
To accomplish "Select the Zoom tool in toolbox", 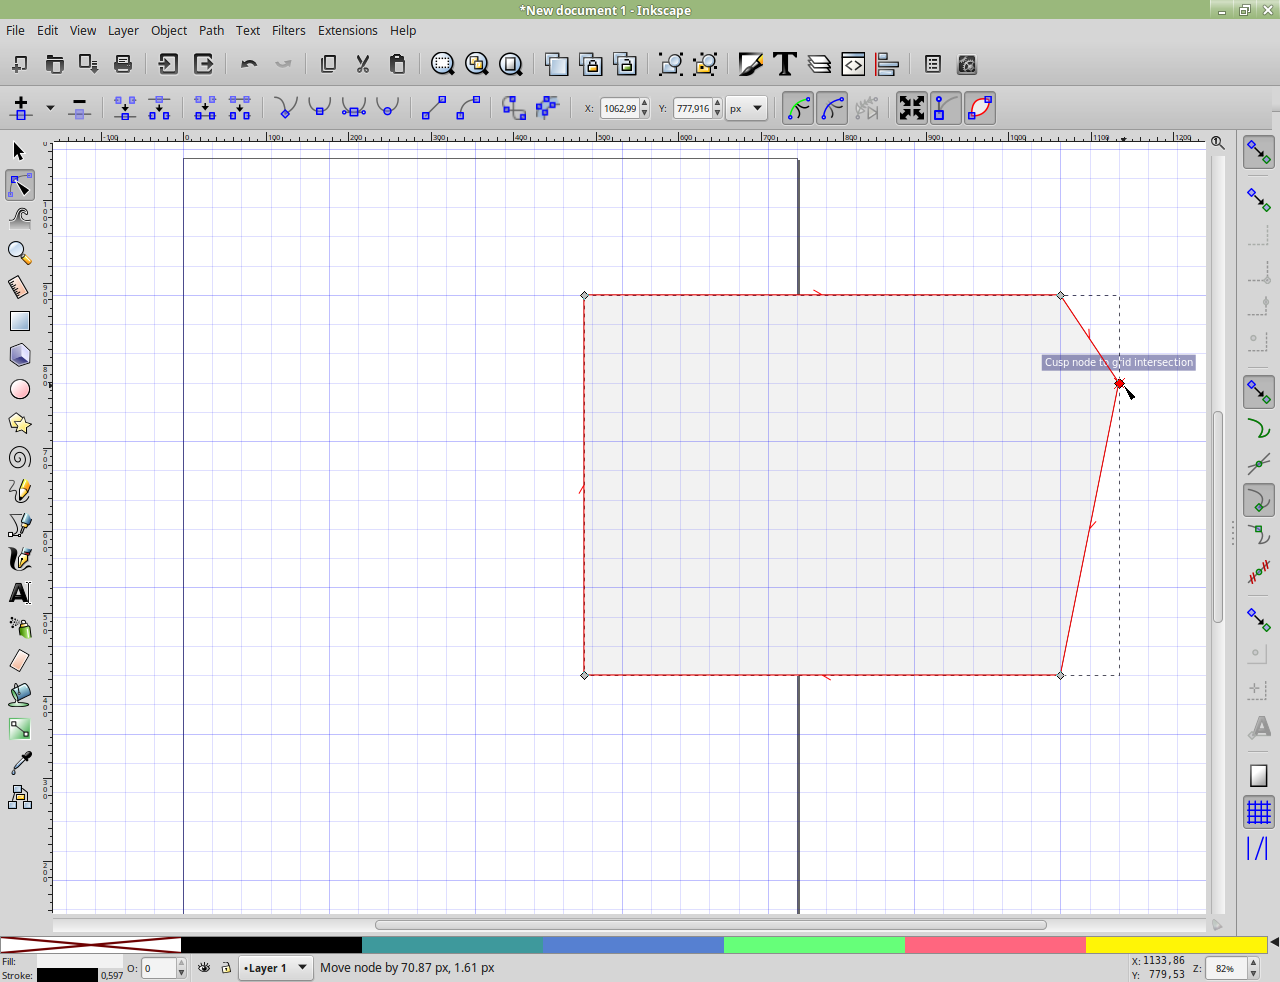I will pos(19,253).
